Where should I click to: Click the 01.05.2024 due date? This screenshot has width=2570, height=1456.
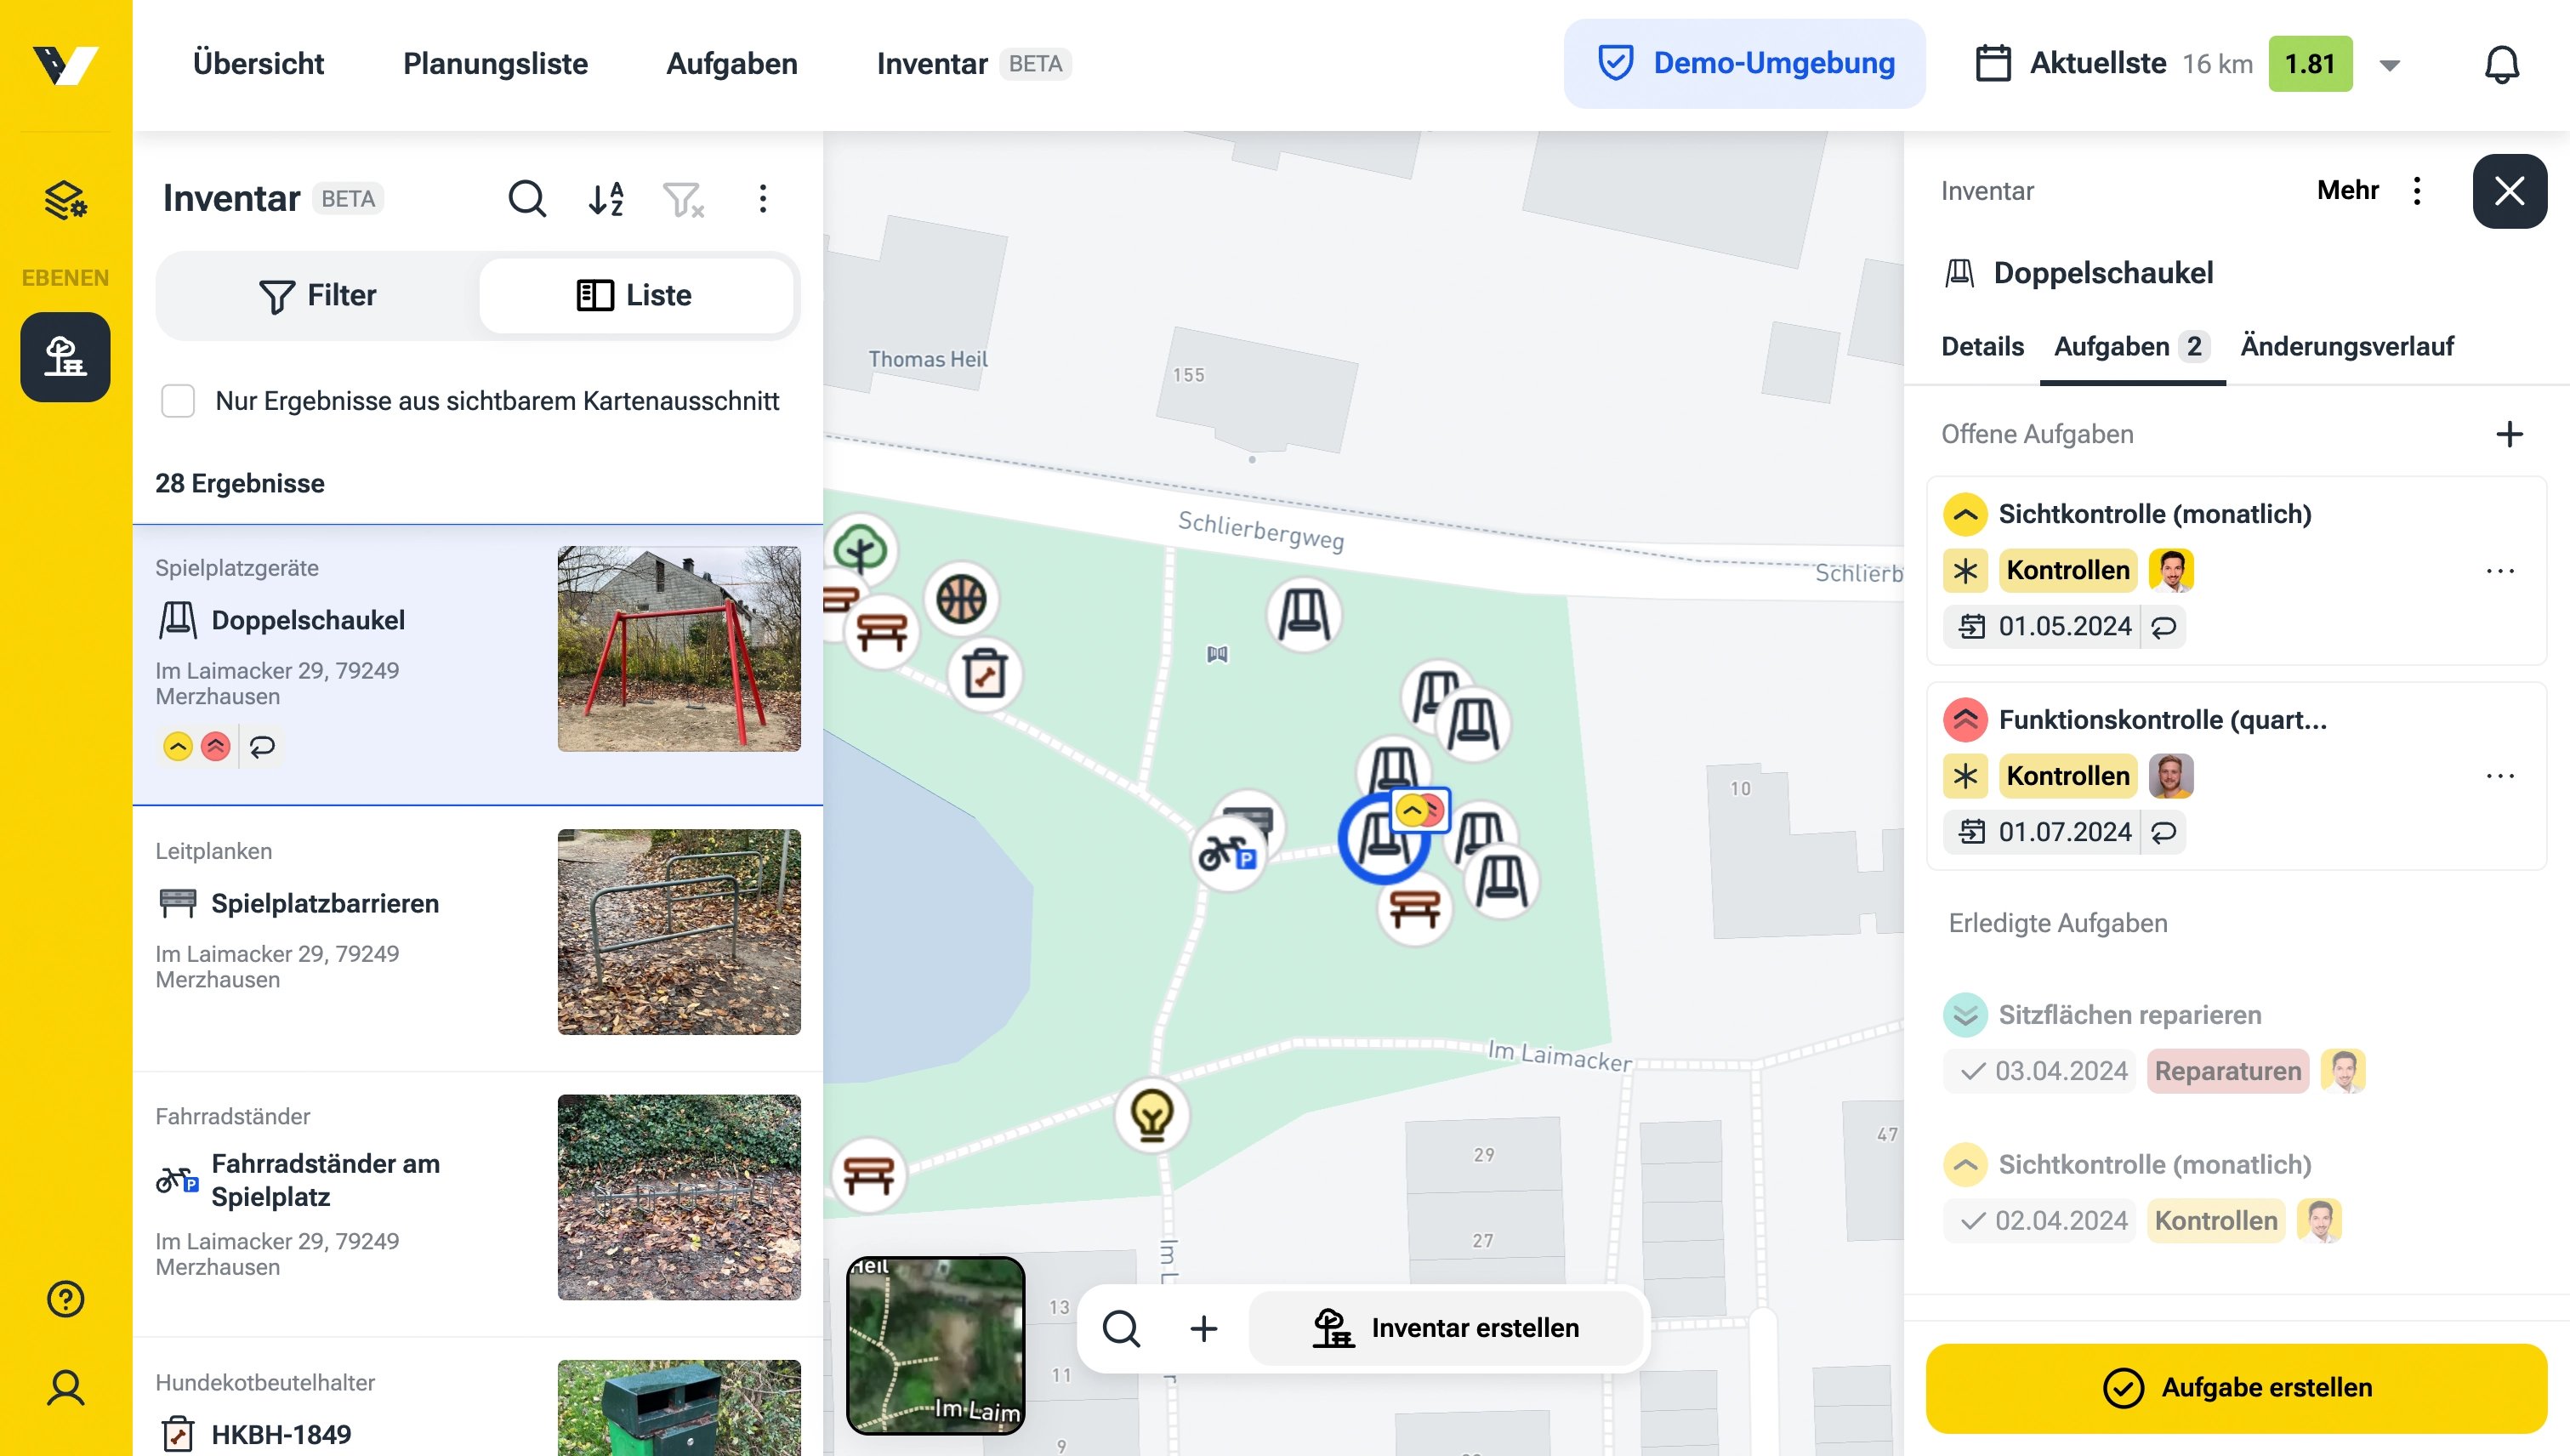pos(2065,626)
